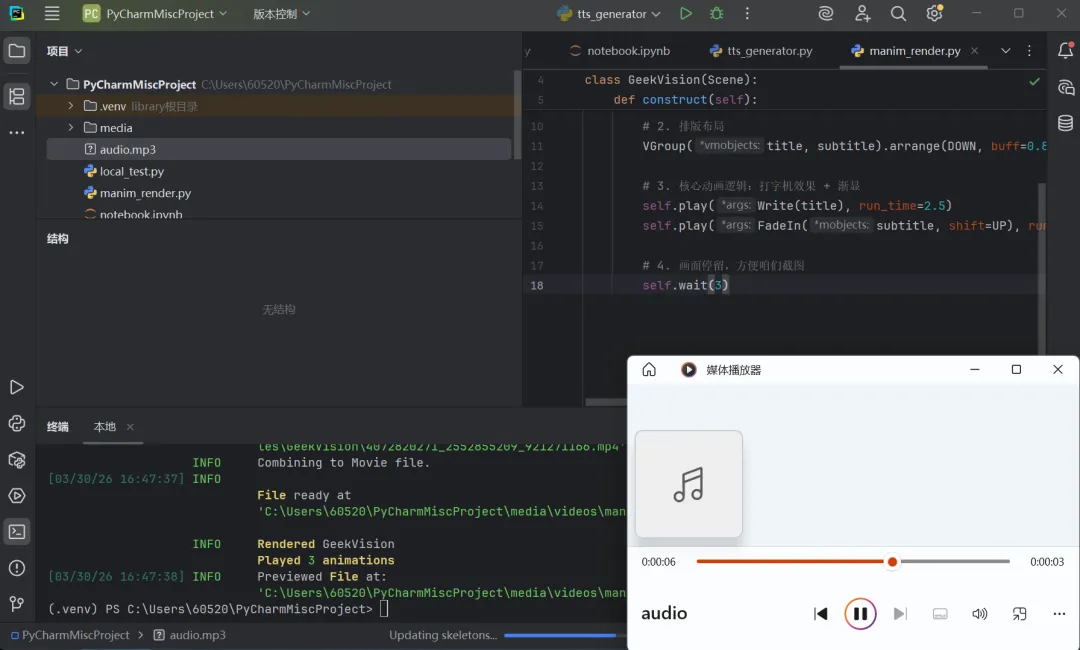The image size is (1080, 650).
Task: Open PyCharmMiscProject project dropdown
Action: coord(155,13)
